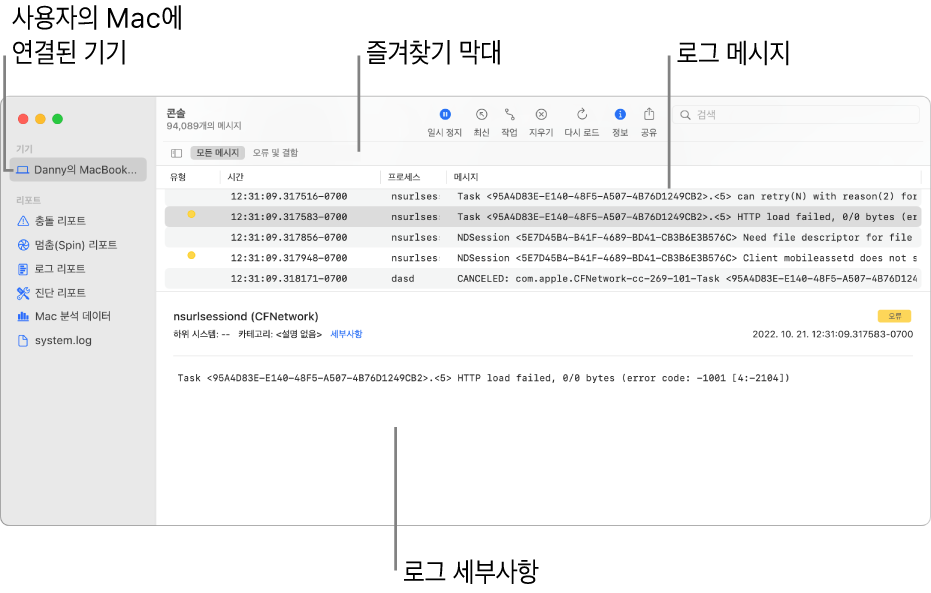Click the 작업 (Activities) toolbar icon
The width and height of the screenshot is (931, 593).
tap(509, 114)
